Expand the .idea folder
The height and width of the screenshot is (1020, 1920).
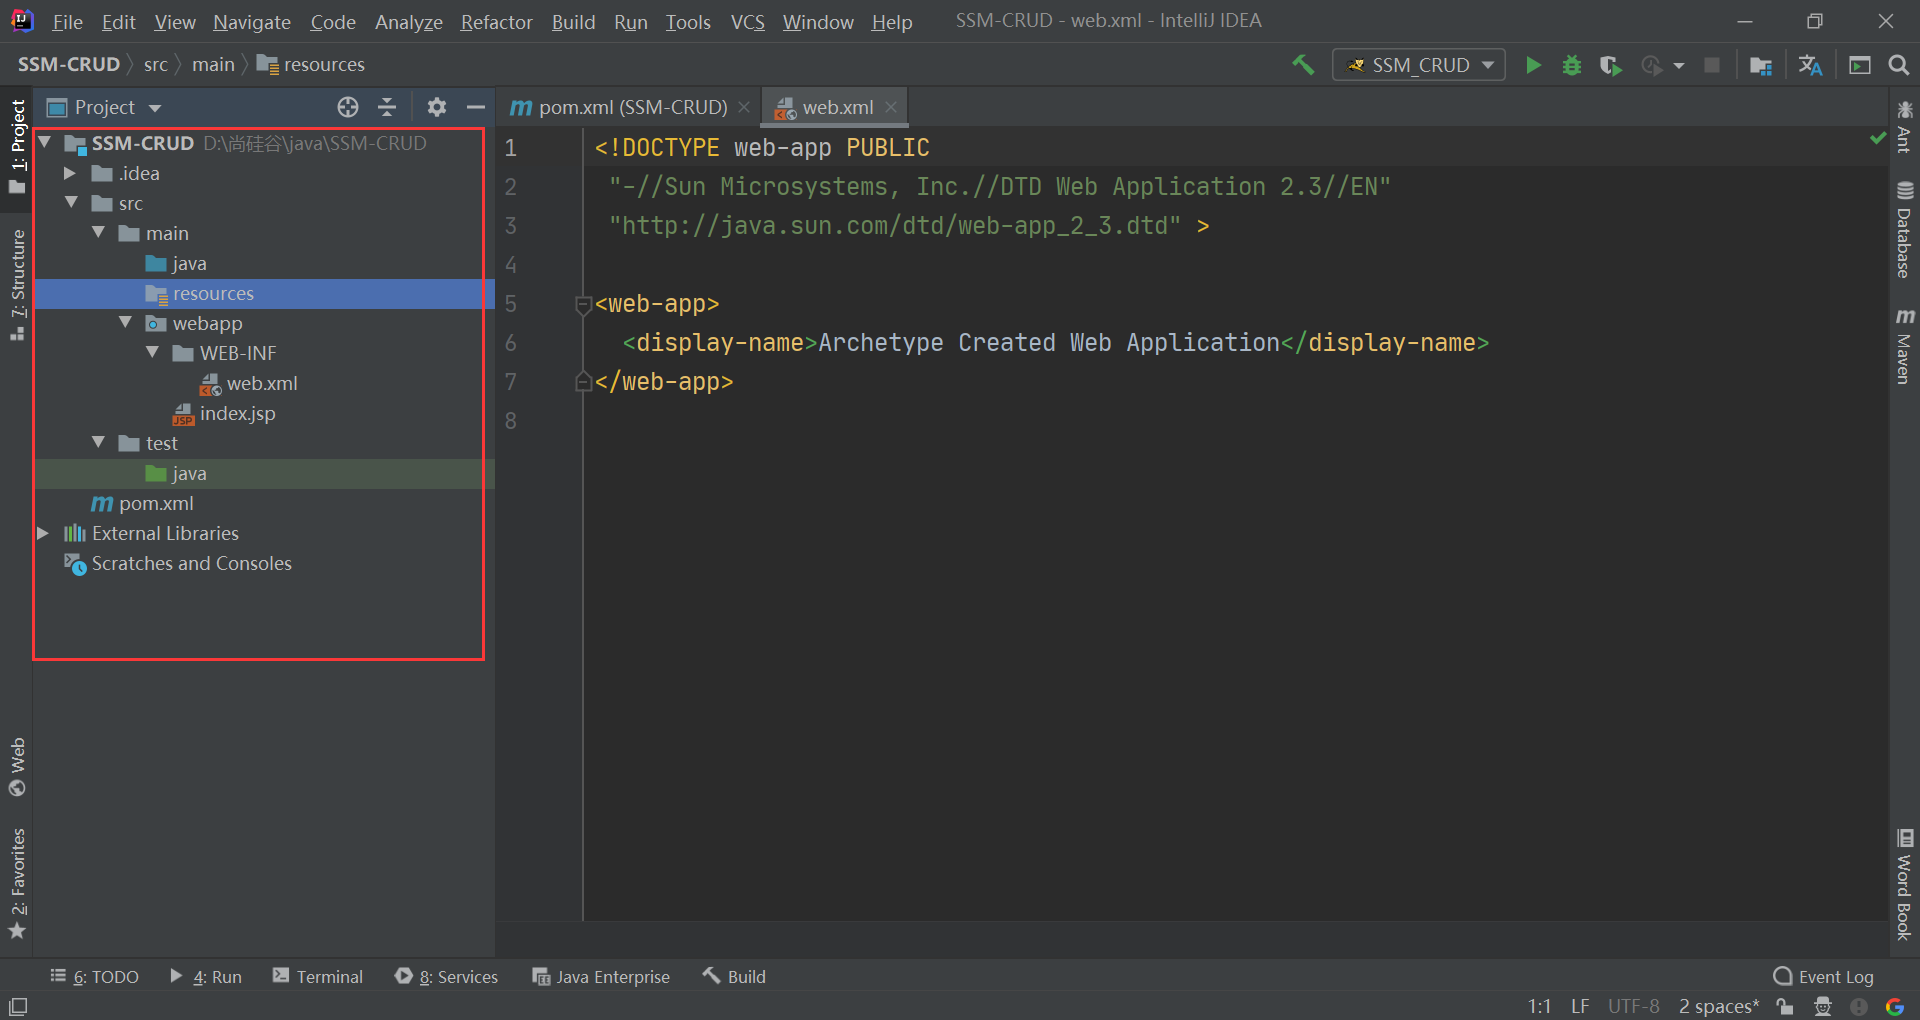70,173
